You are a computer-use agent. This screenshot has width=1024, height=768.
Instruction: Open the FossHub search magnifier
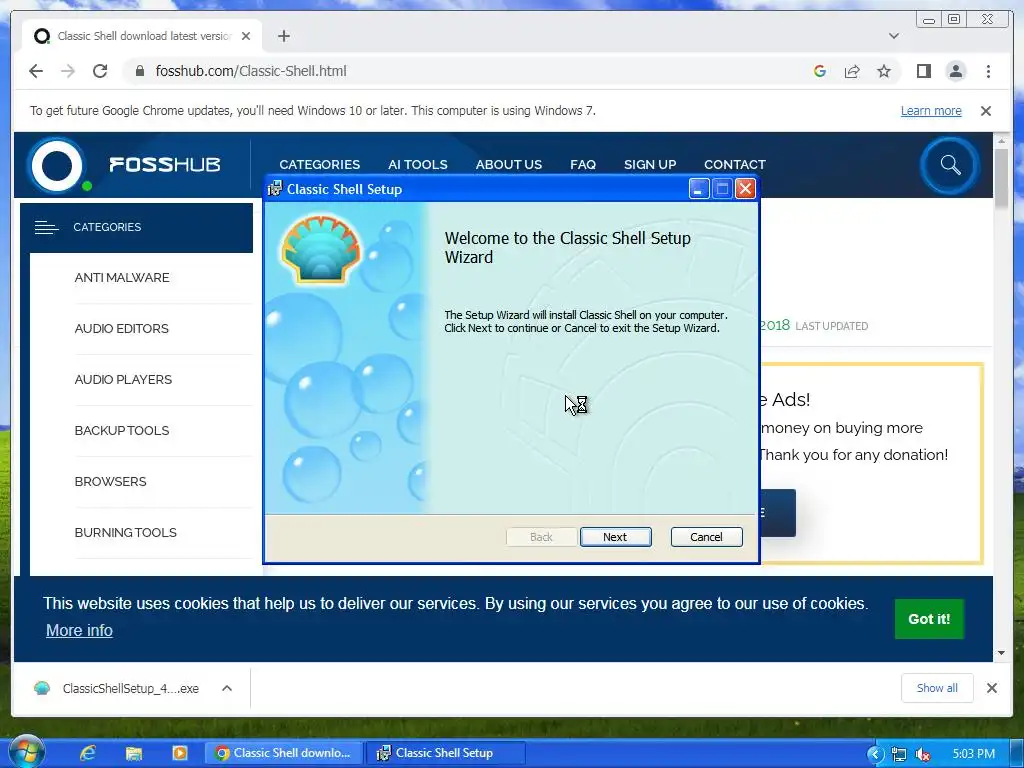click(950, 165)
